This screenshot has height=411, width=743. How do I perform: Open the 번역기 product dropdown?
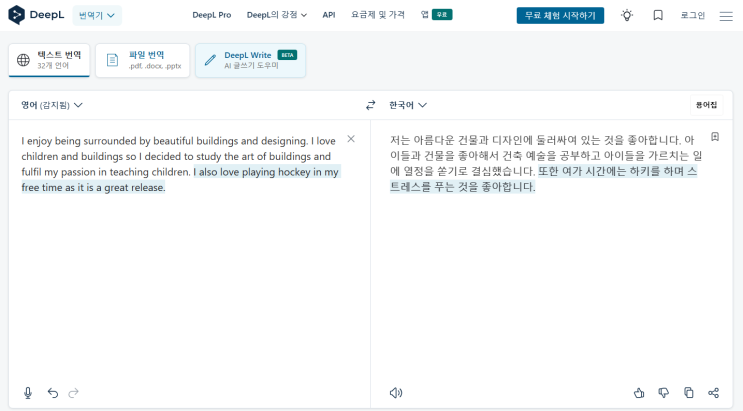pos(97,16)
